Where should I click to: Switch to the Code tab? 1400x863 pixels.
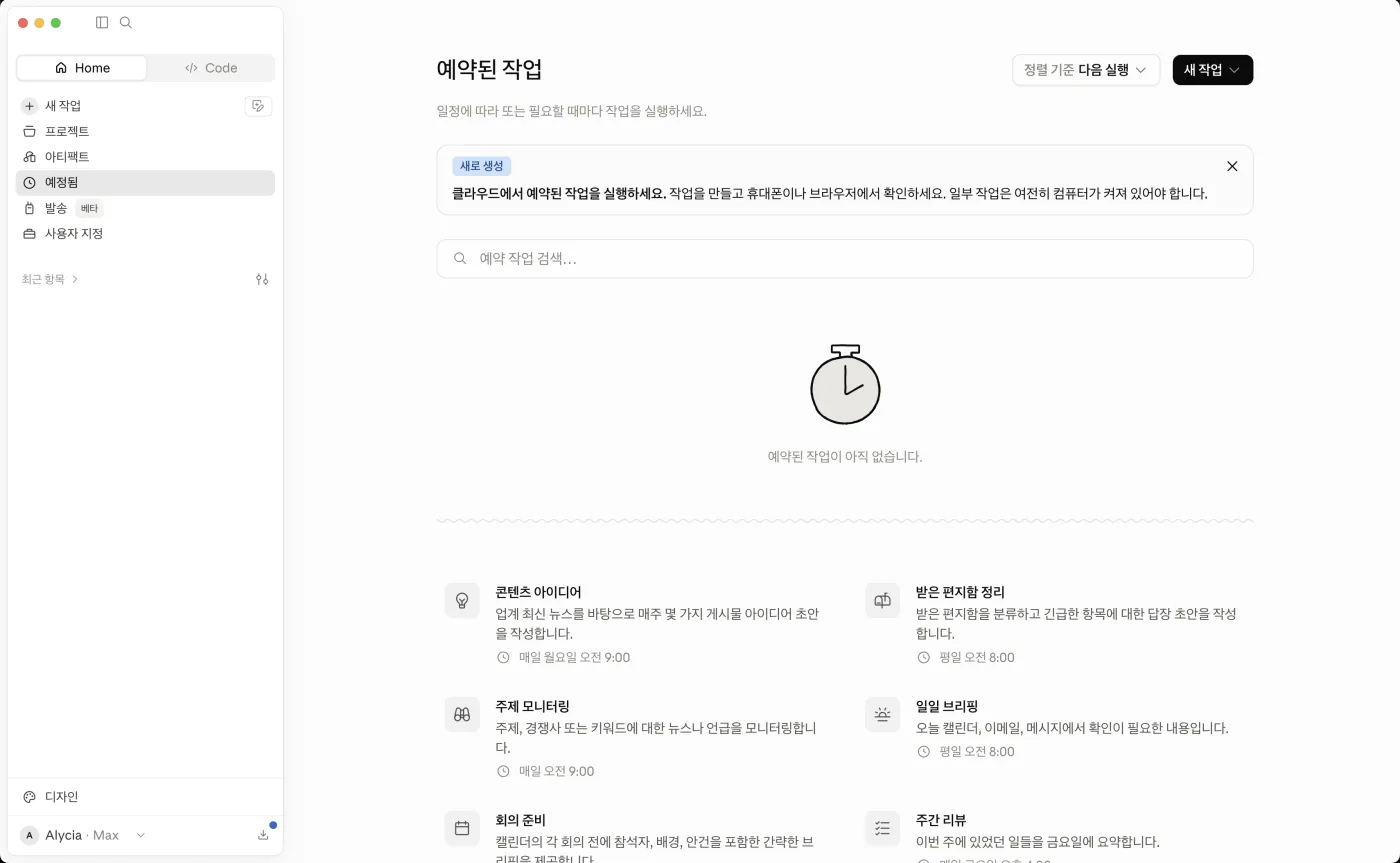pos(211,68)
